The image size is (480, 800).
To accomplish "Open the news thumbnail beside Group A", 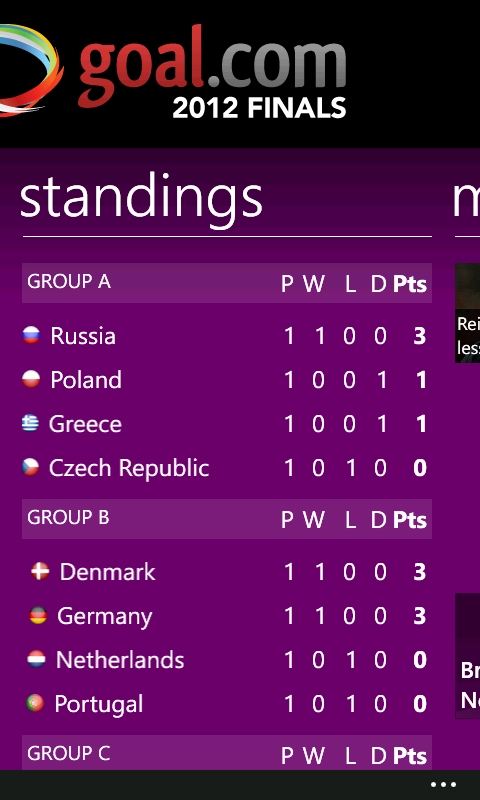I will [468, 313].
